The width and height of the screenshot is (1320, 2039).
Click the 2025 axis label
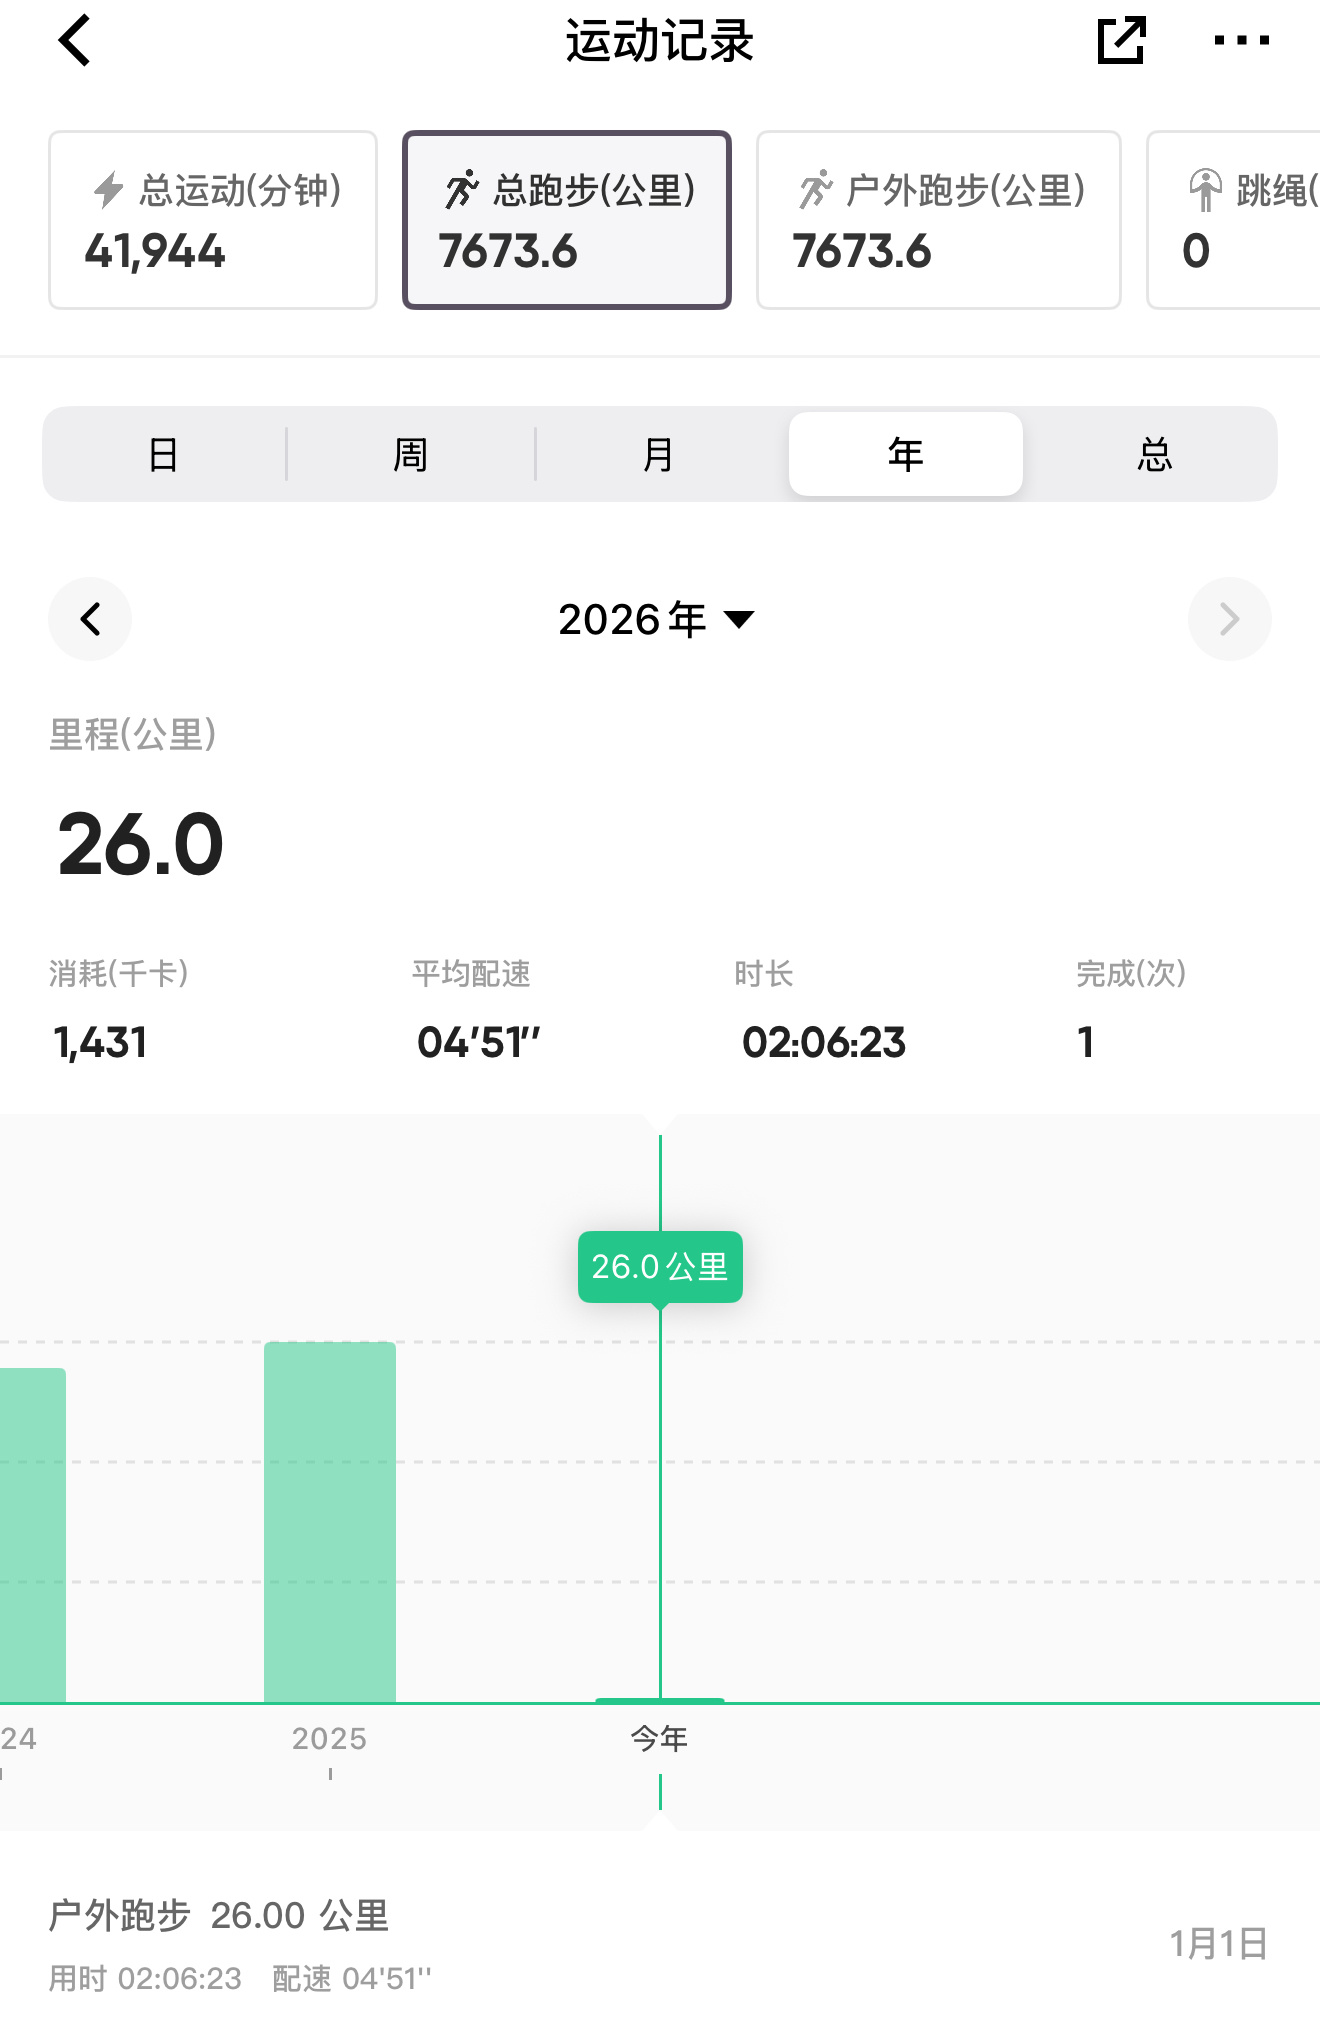(329, 1739)
